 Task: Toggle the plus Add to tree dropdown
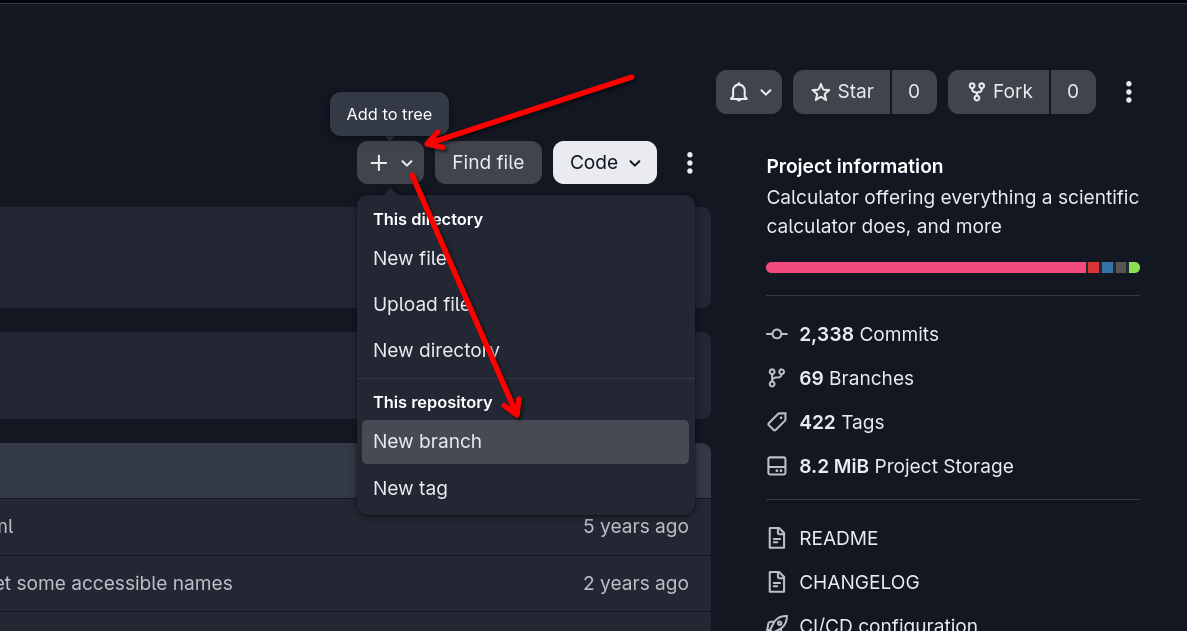click(391, 163)
